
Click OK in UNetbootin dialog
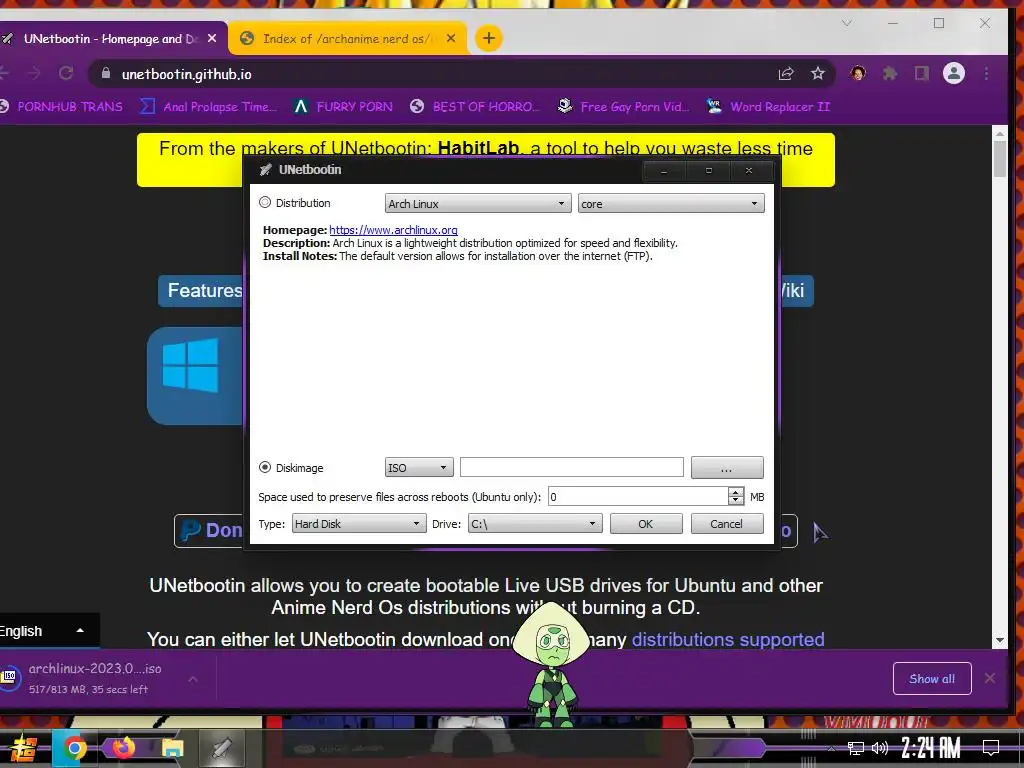[x=646, y=524]
